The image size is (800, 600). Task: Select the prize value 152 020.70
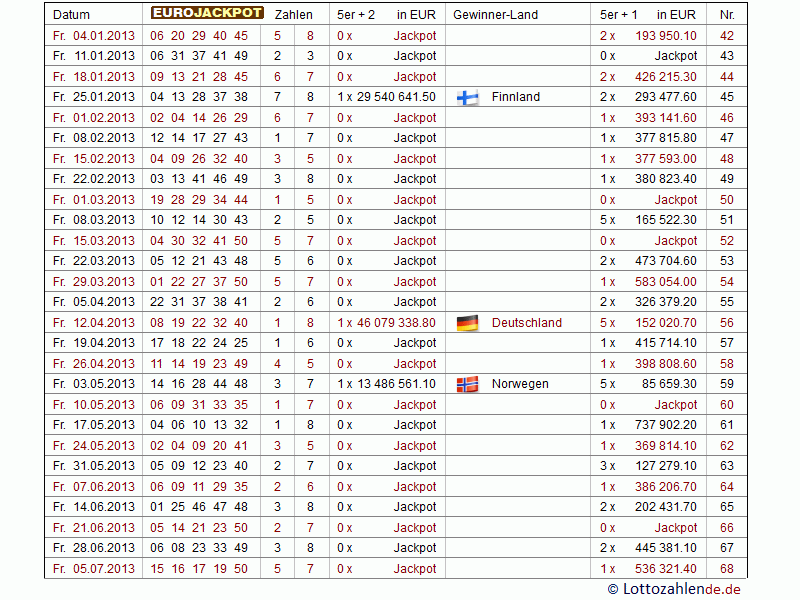tap(666, 323)
